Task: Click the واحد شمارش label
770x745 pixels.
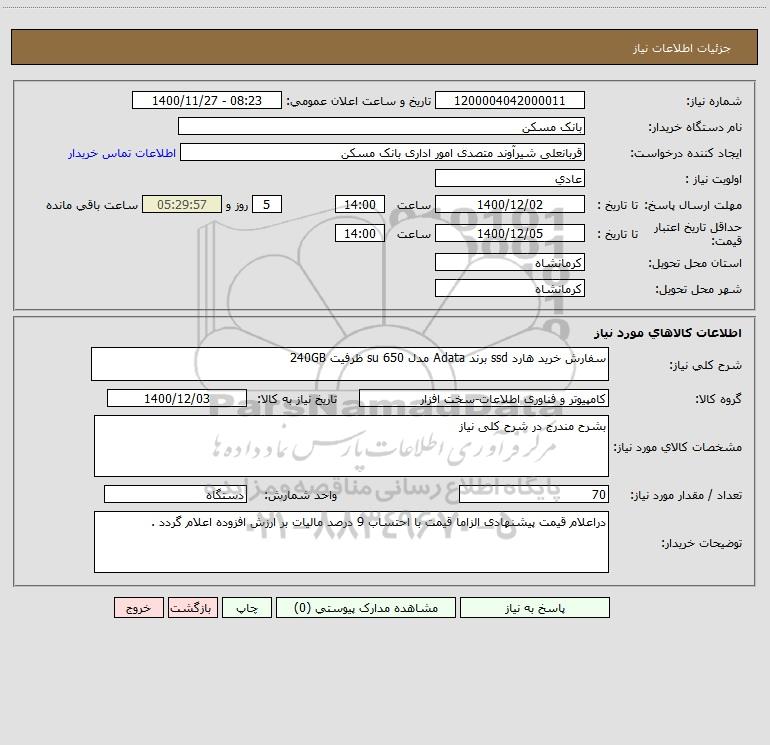Action: [x=301, y=496]
